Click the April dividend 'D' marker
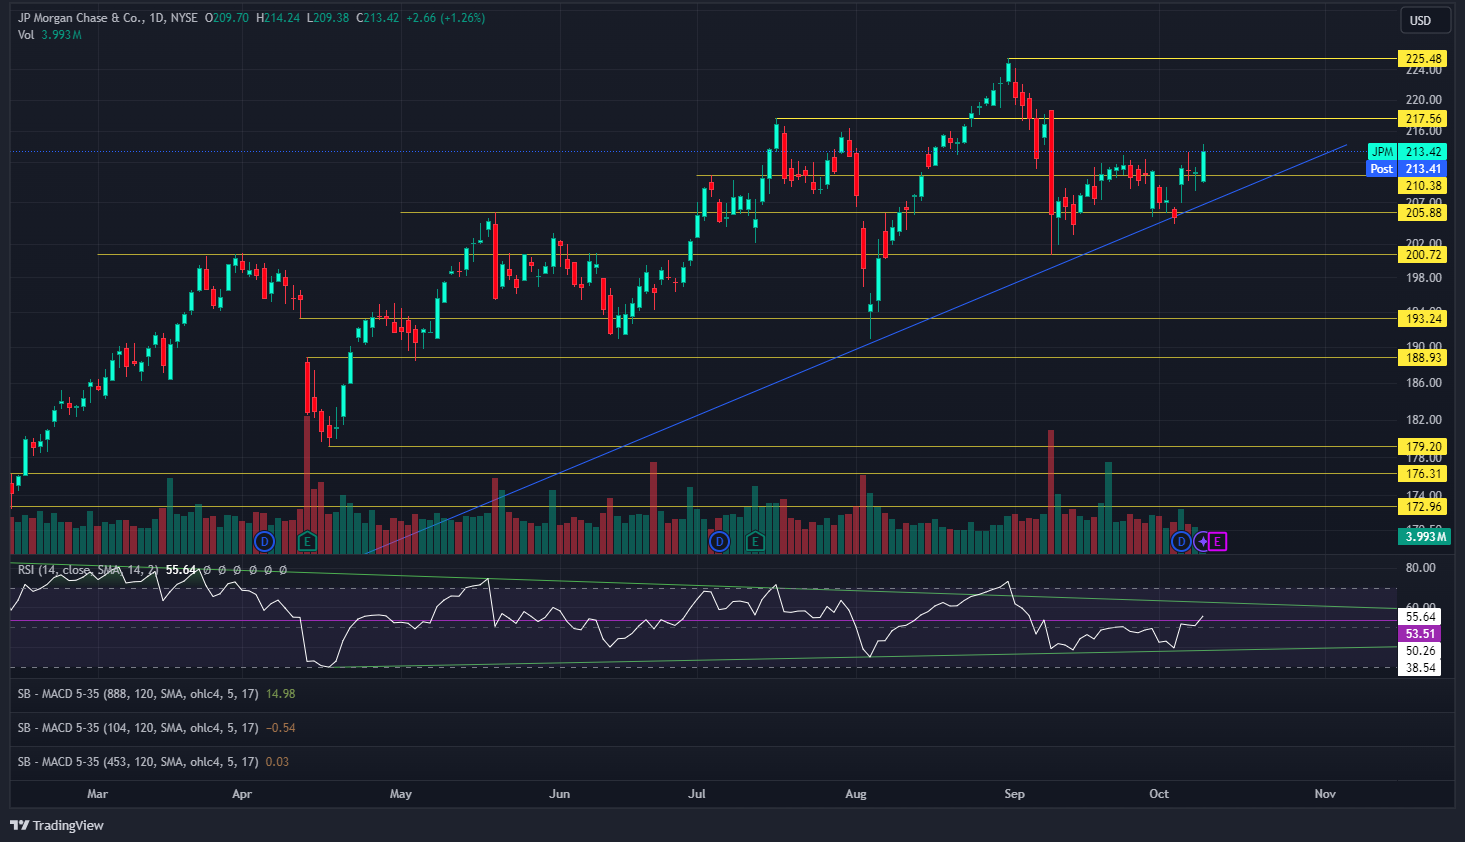 (264, 542)
